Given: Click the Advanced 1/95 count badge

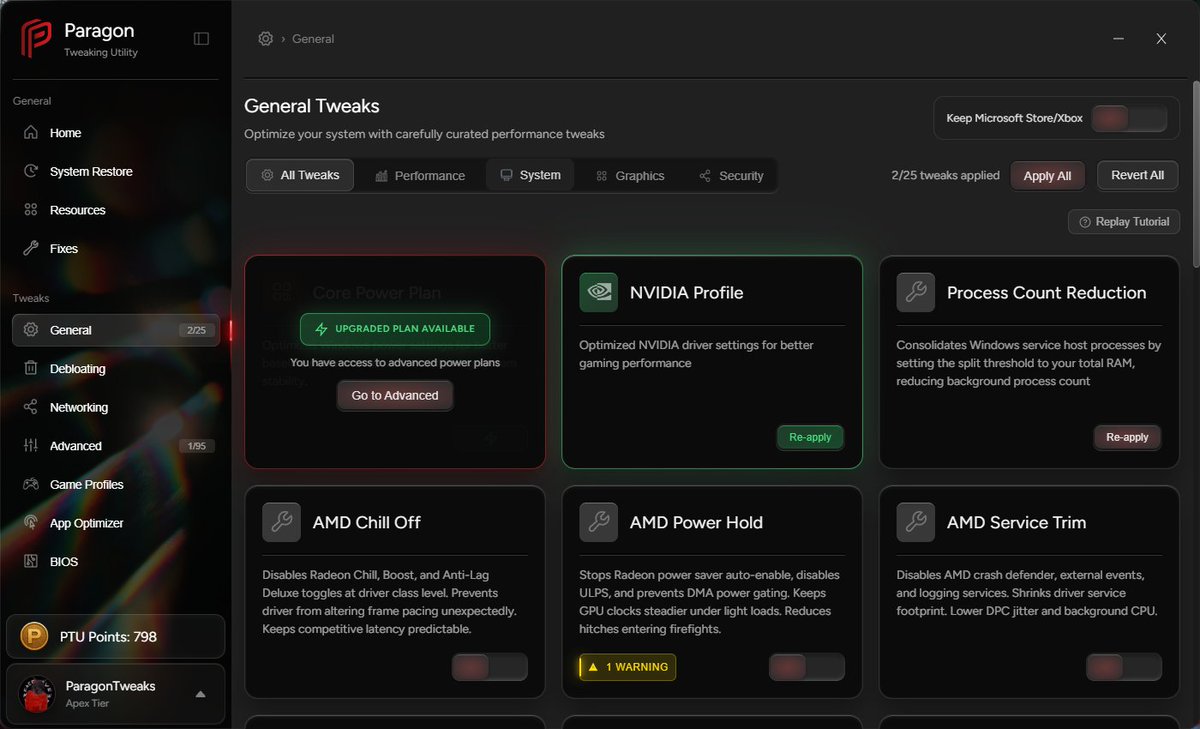Looking at the screenshot, I should point(197,446).
